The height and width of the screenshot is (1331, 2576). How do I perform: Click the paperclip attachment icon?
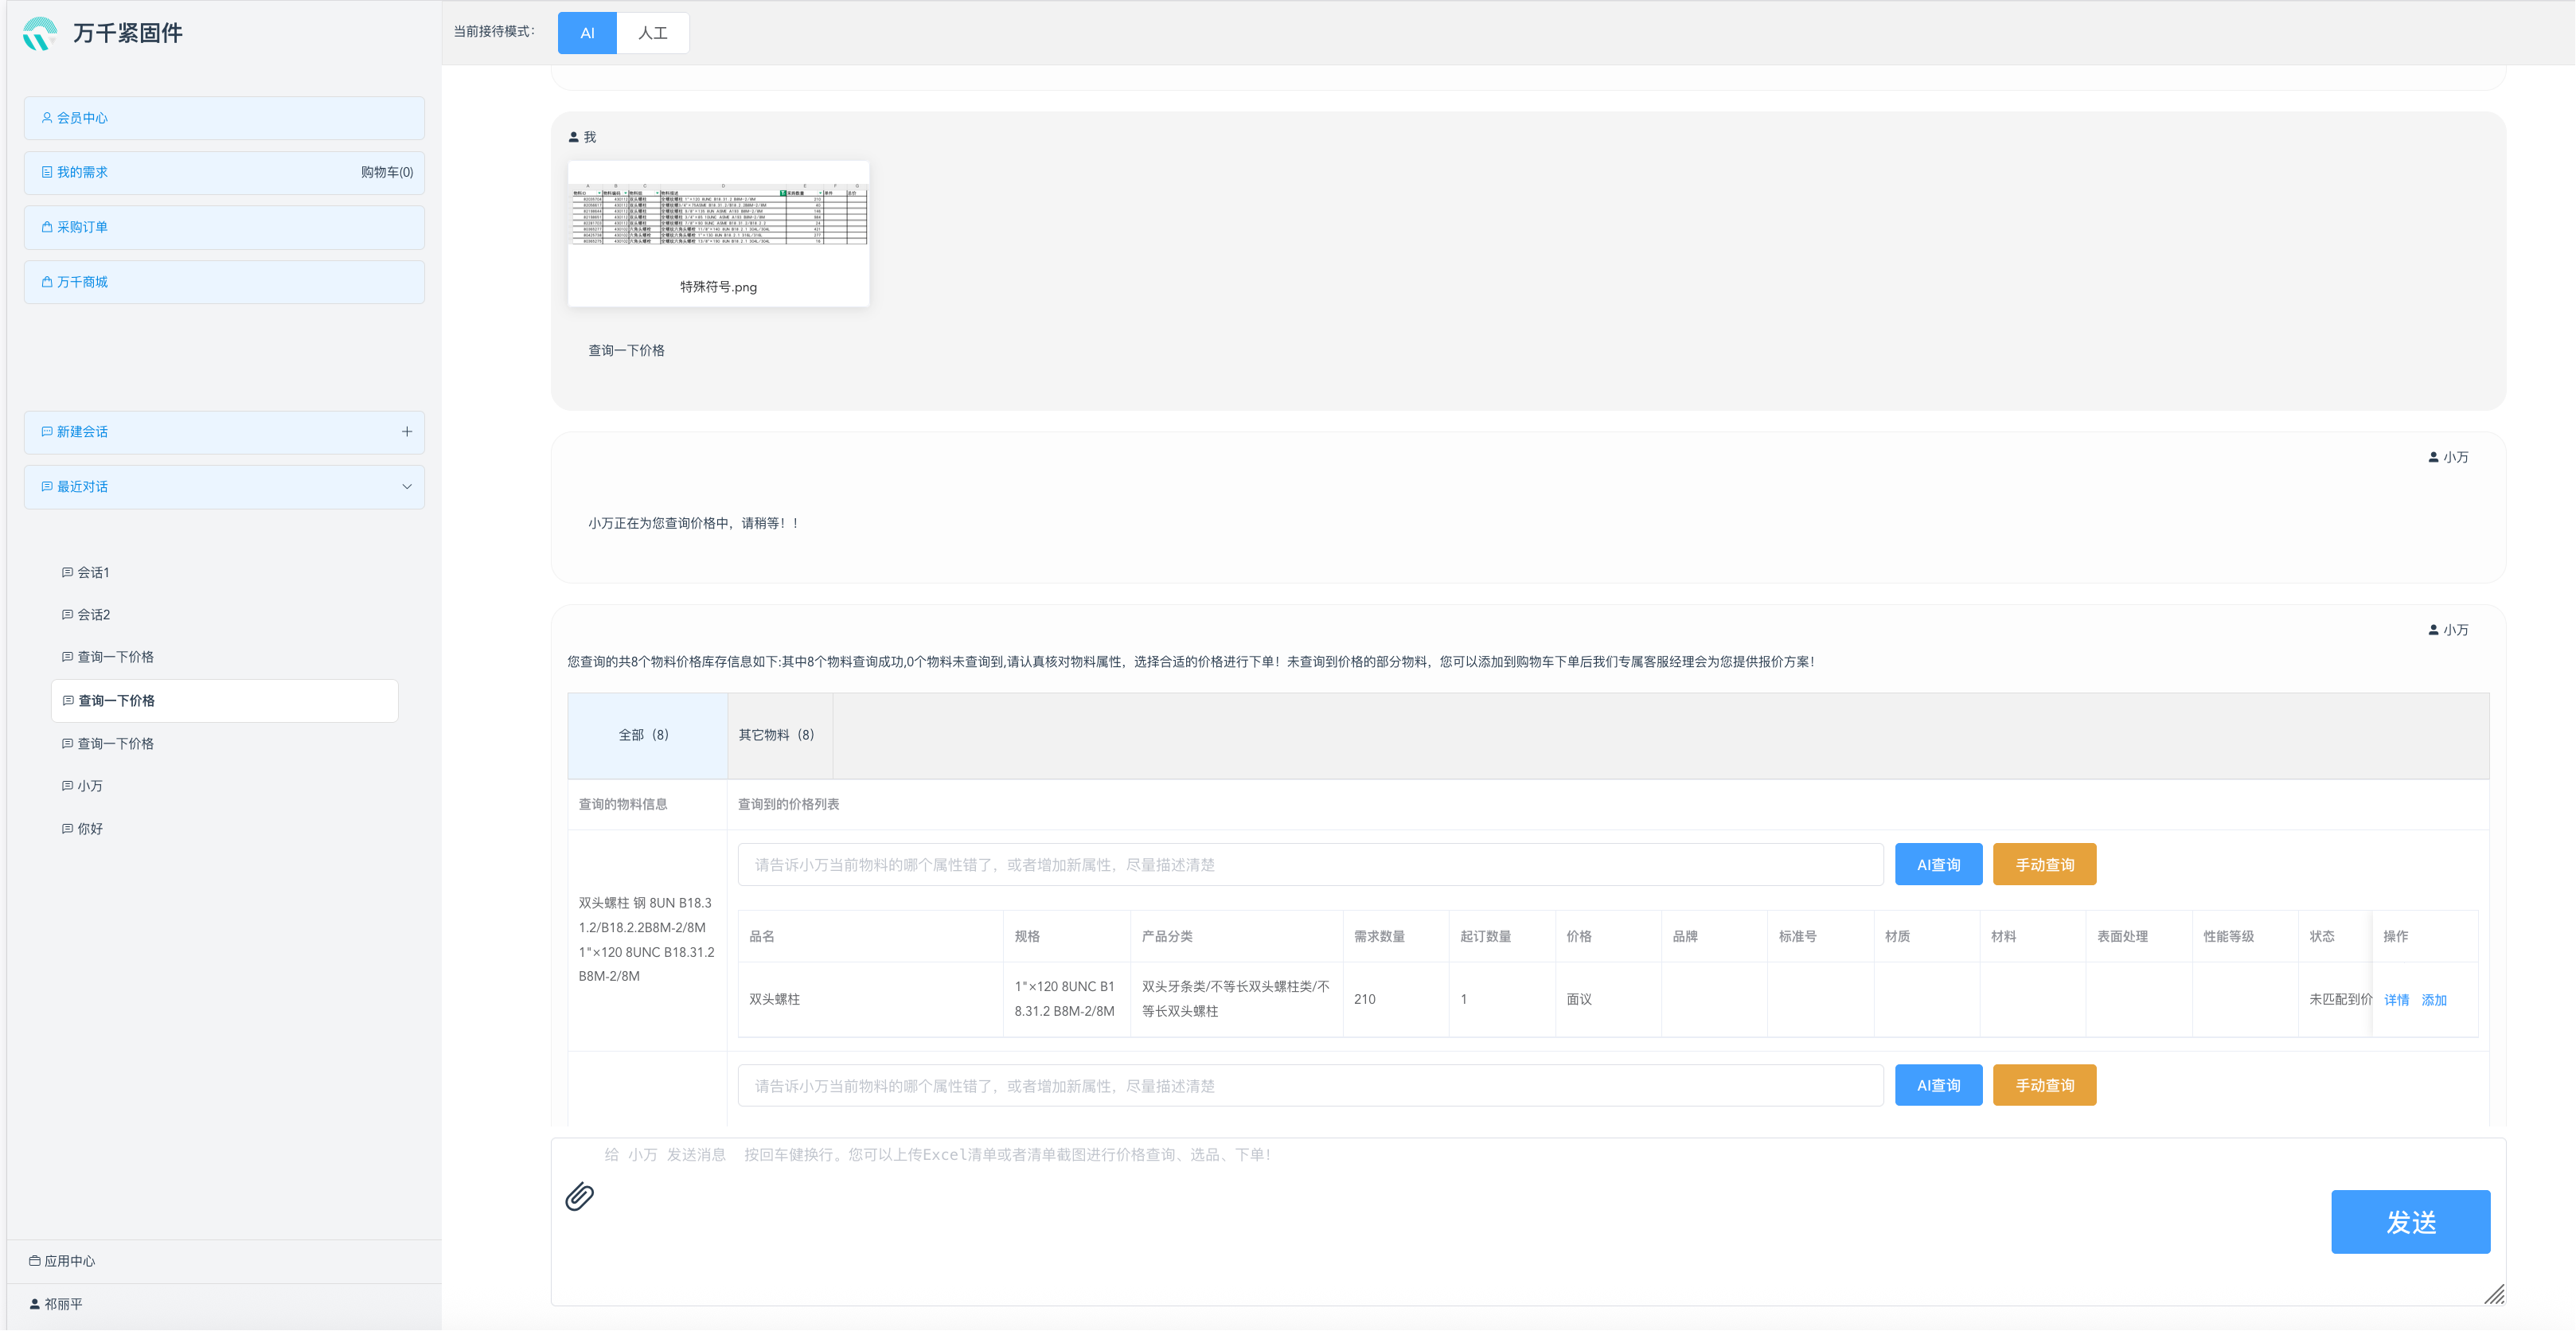[579, 1196]
